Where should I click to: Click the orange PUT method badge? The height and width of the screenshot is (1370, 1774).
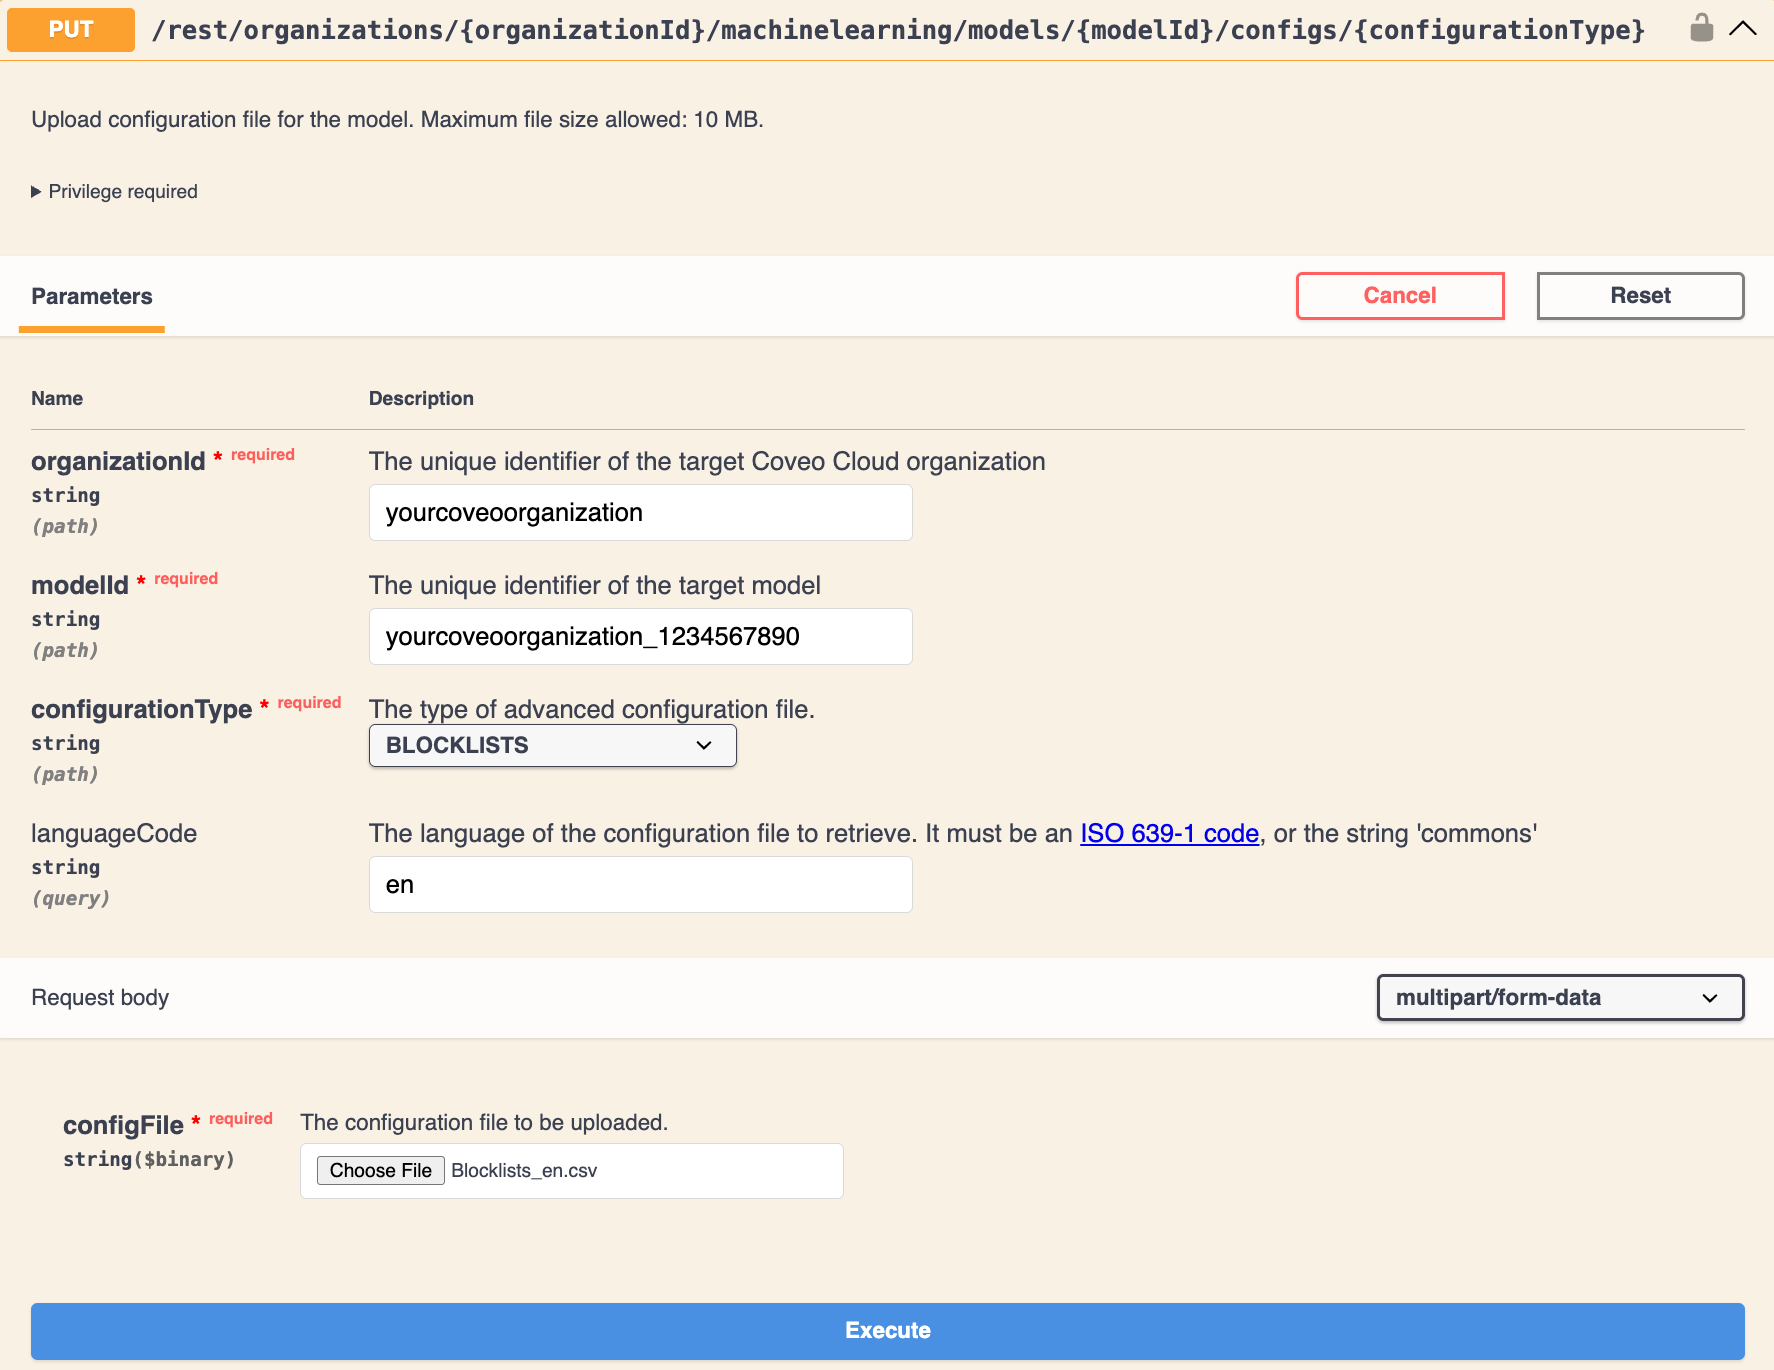[x=70, y=29]
